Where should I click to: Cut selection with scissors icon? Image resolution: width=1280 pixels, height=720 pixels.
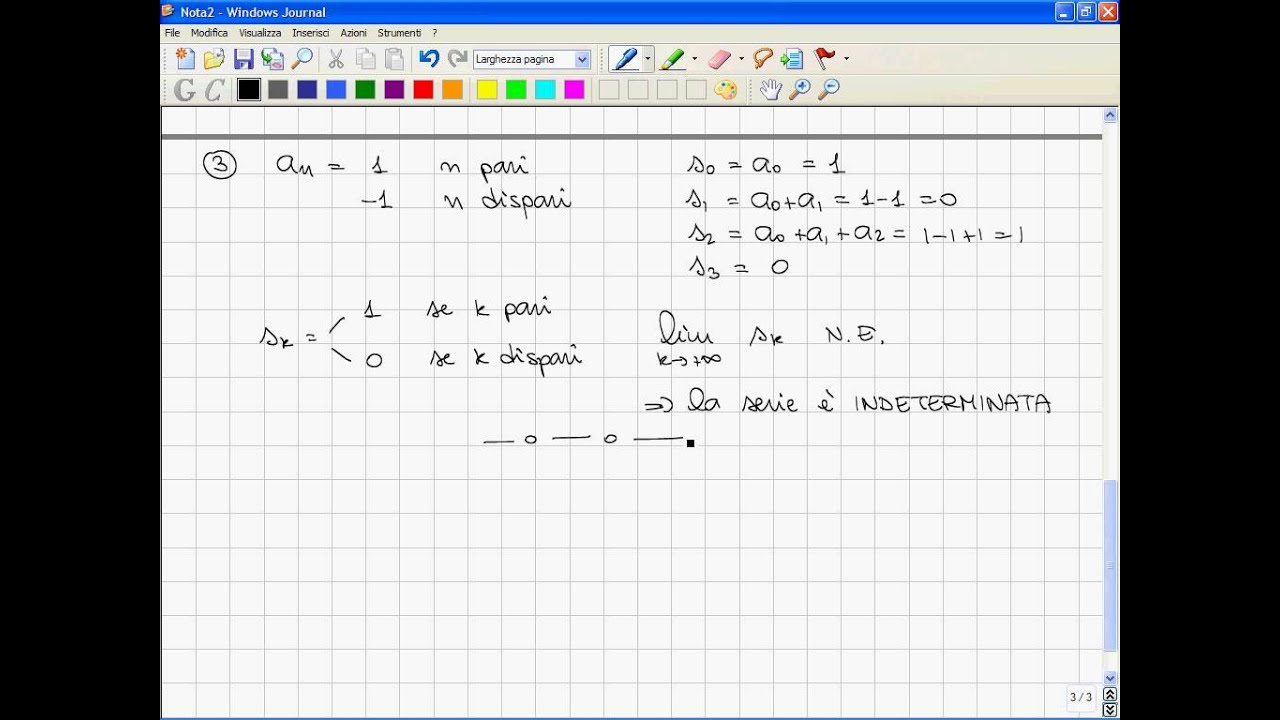336,59
